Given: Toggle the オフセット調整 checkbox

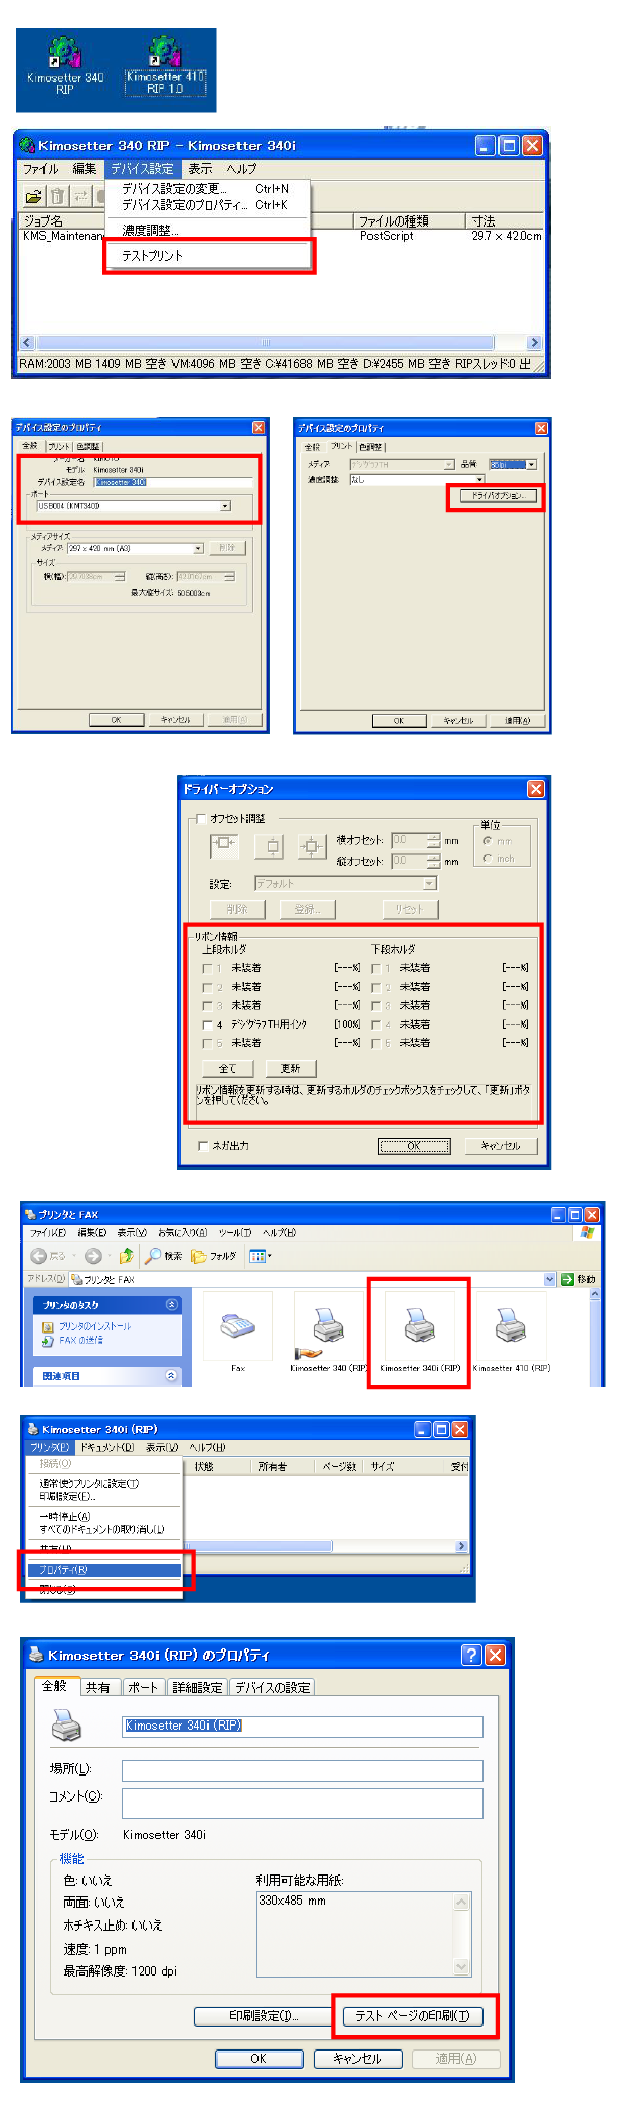Looking at the screenshot, I should (201, 818).
